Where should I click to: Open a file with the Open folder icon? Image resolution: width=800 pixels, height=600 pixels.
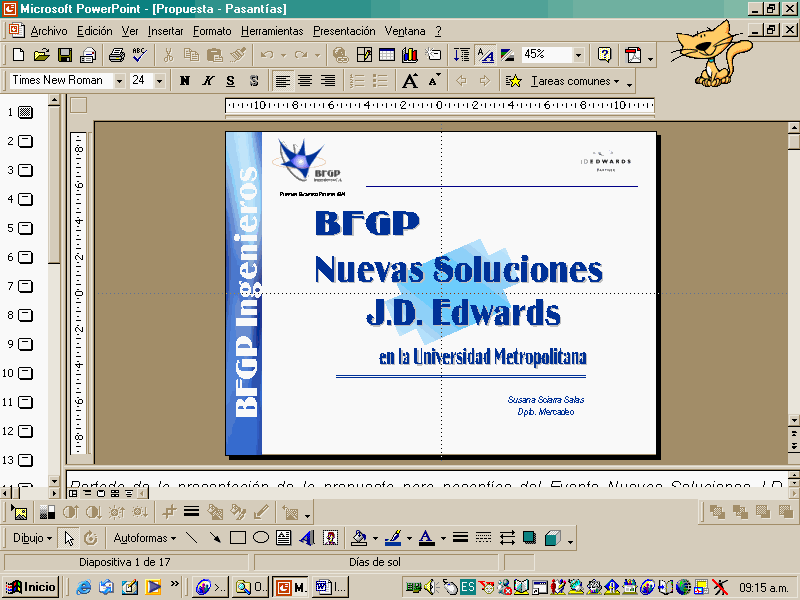[41, 55]
